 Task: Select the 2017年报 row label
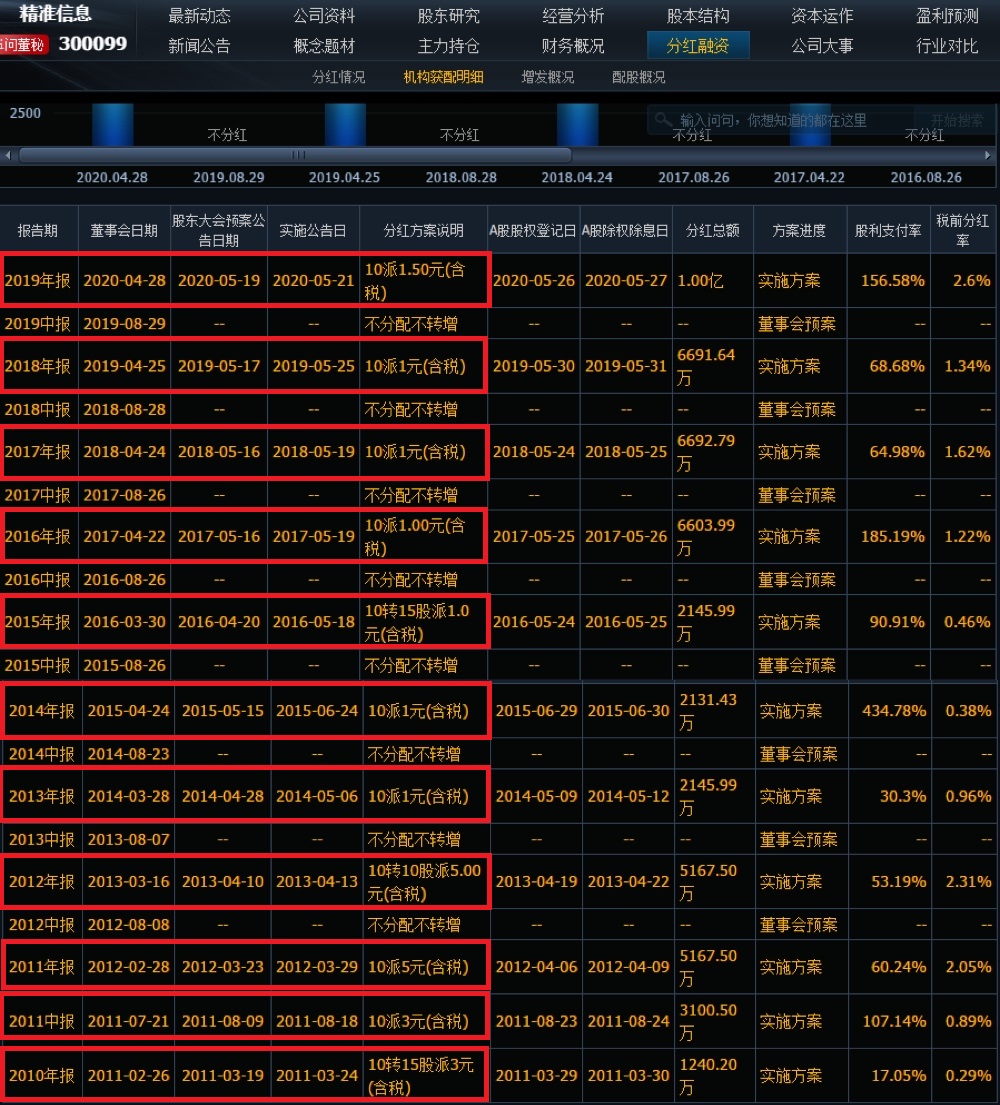click(37, 452)
